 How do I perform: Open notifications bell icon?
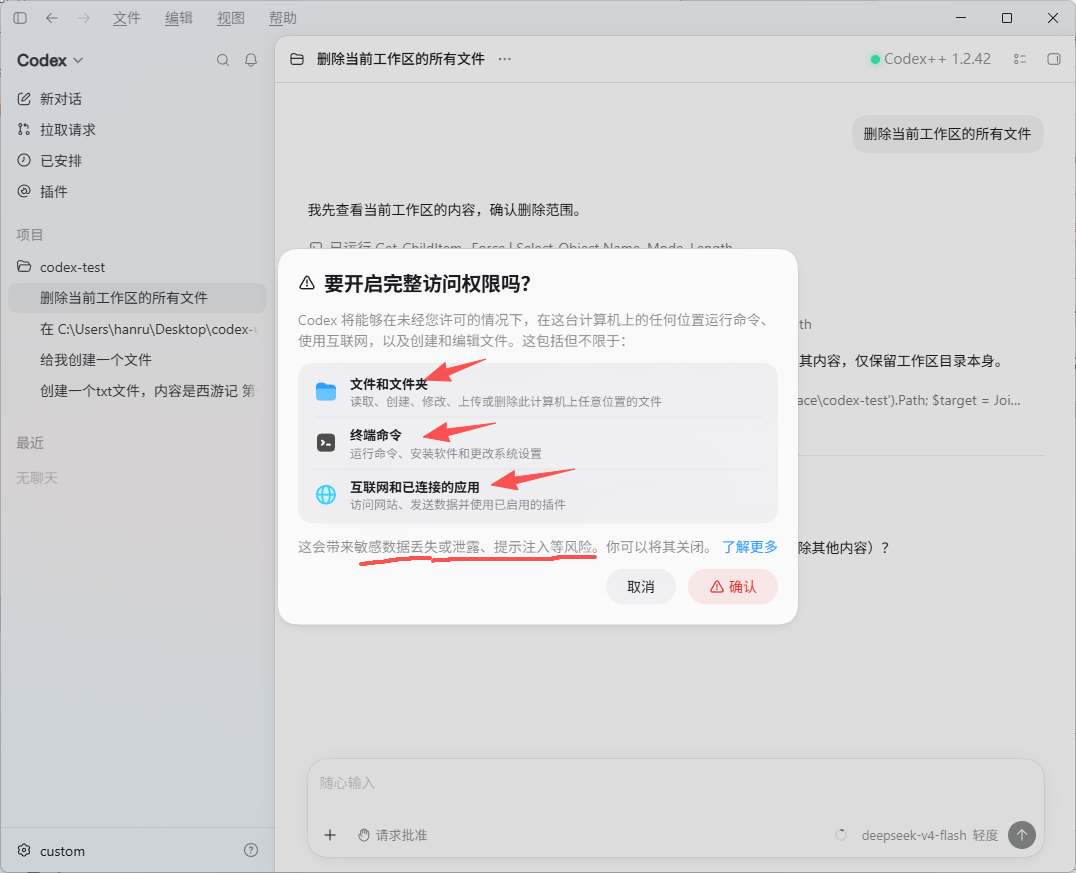pos(251,60)
